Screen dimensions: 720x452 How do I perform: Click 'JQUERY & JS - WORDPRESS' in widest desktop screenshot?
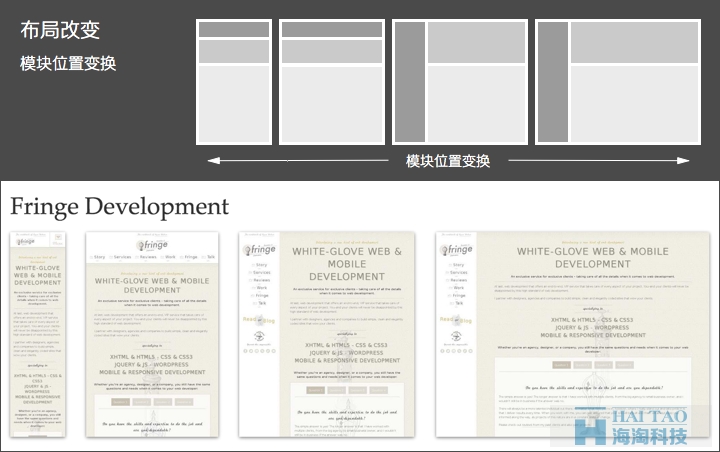coord(592,328)
